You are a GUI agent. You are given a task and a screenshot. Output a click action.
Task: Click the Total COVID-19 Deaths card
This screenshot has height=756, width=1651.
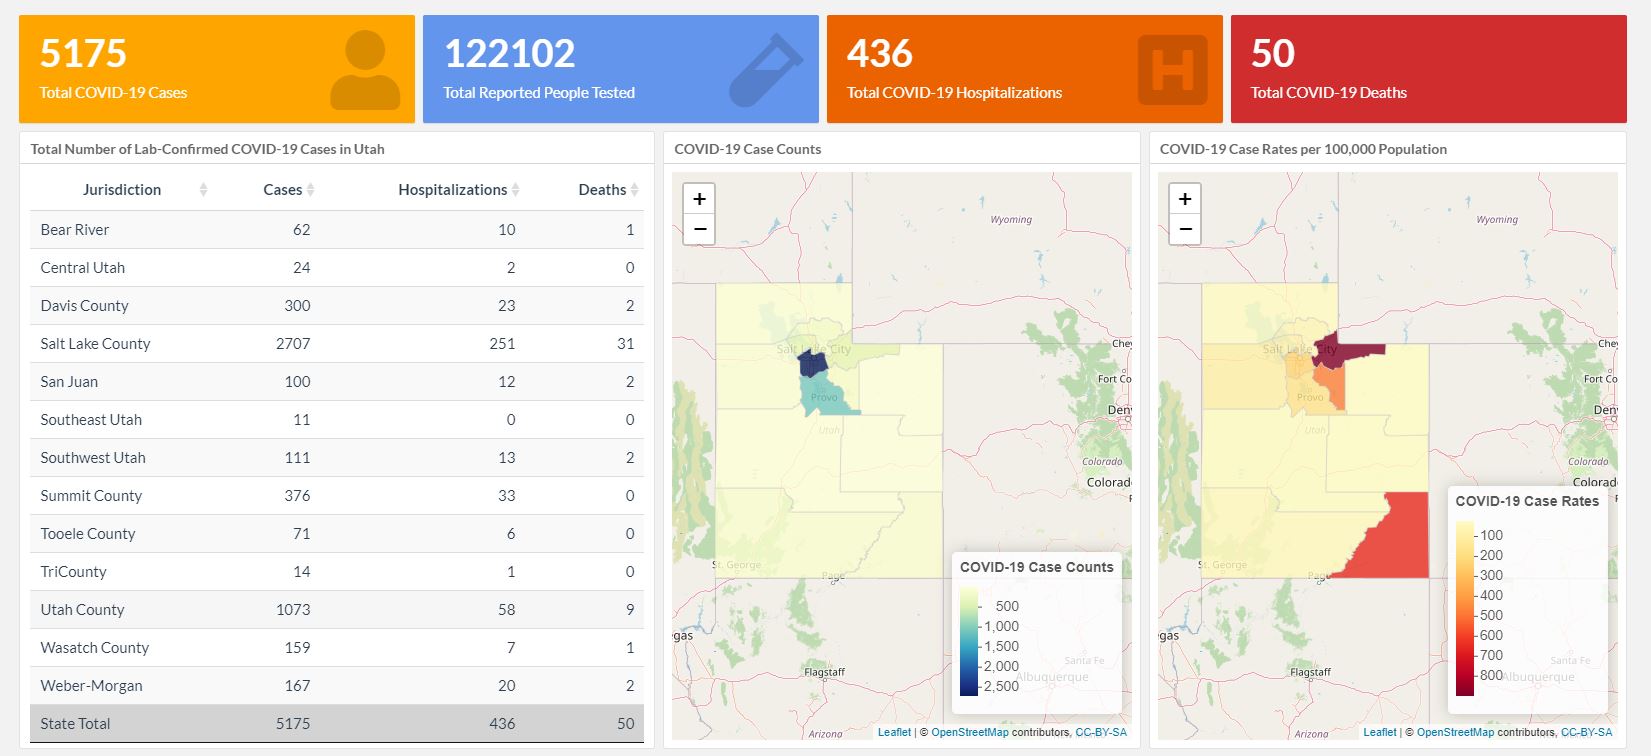point(1428,69)
